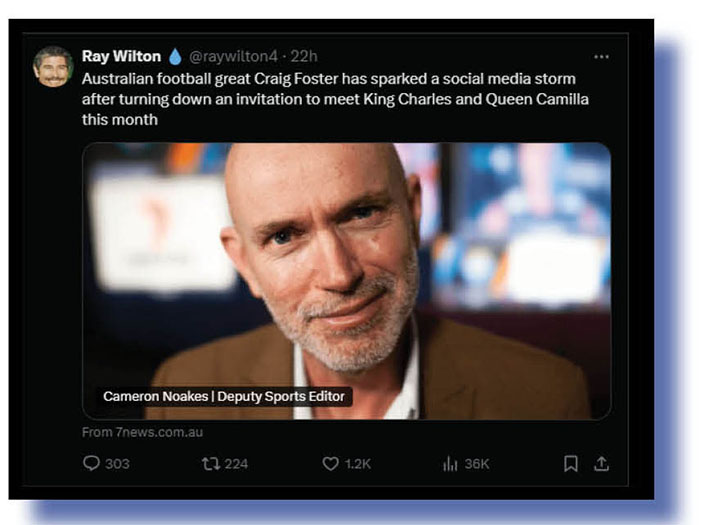Click the blue water droplet emoji
The height and width of the screenshot is (525, 709).
coord(175,56)
